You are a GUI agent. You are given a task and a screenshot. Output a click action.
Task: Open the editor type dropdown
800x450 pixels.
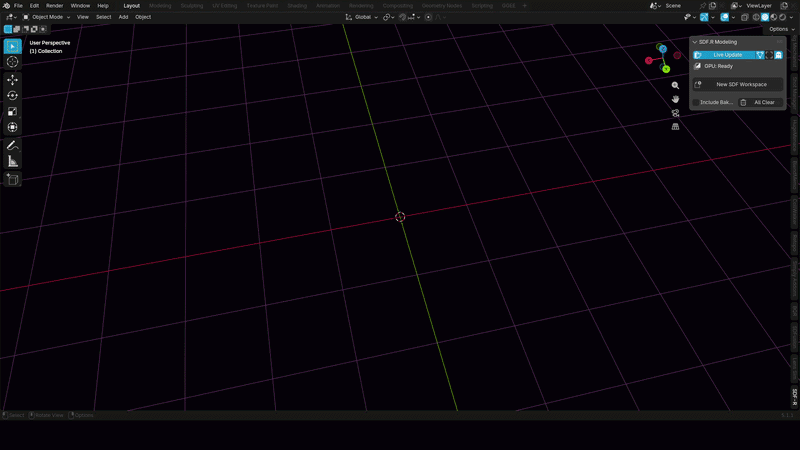(x=11, y=17)
